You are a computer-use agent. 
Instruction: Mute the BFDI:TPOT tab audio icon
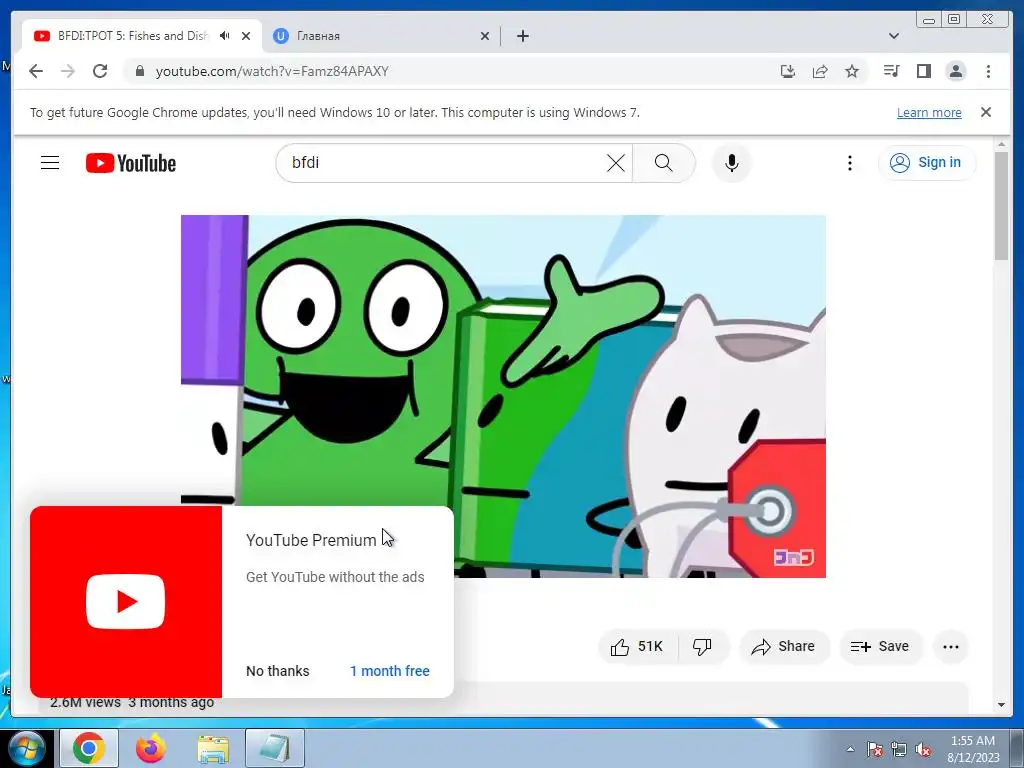pyautogui.click(x=225, y=36)
